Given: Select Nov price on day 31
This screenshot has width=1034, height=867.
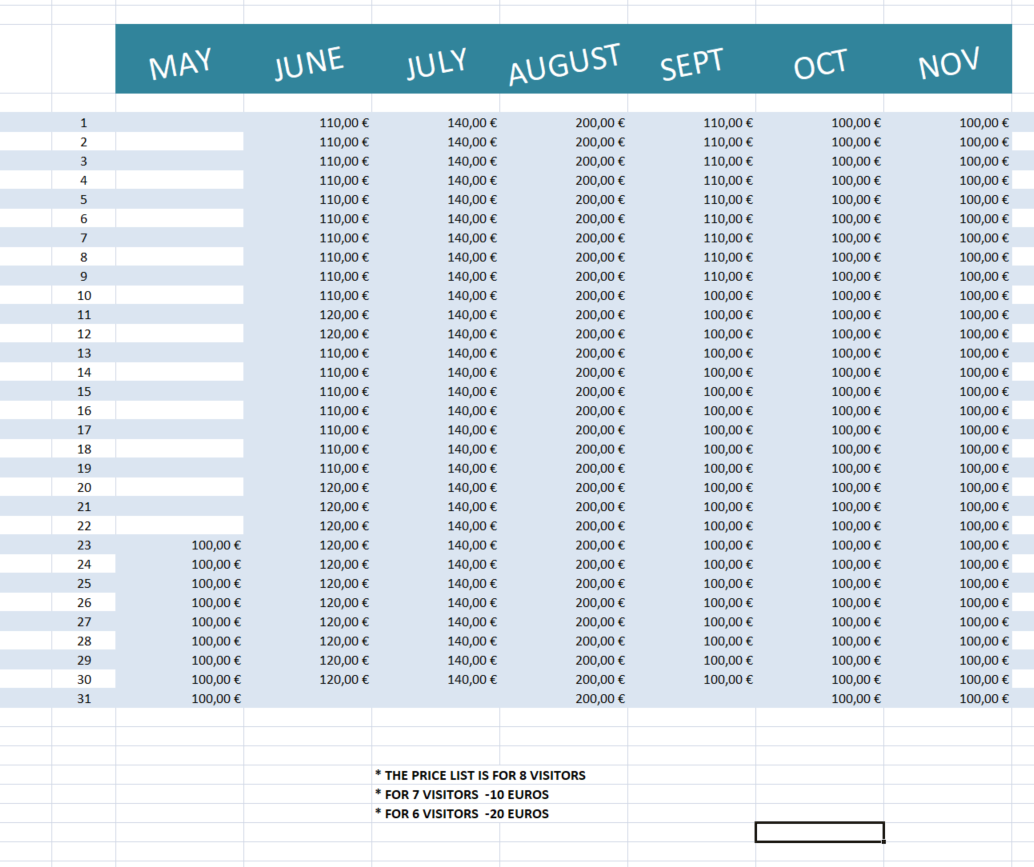Looking at the screenshot, I should (x=984, y=699).
